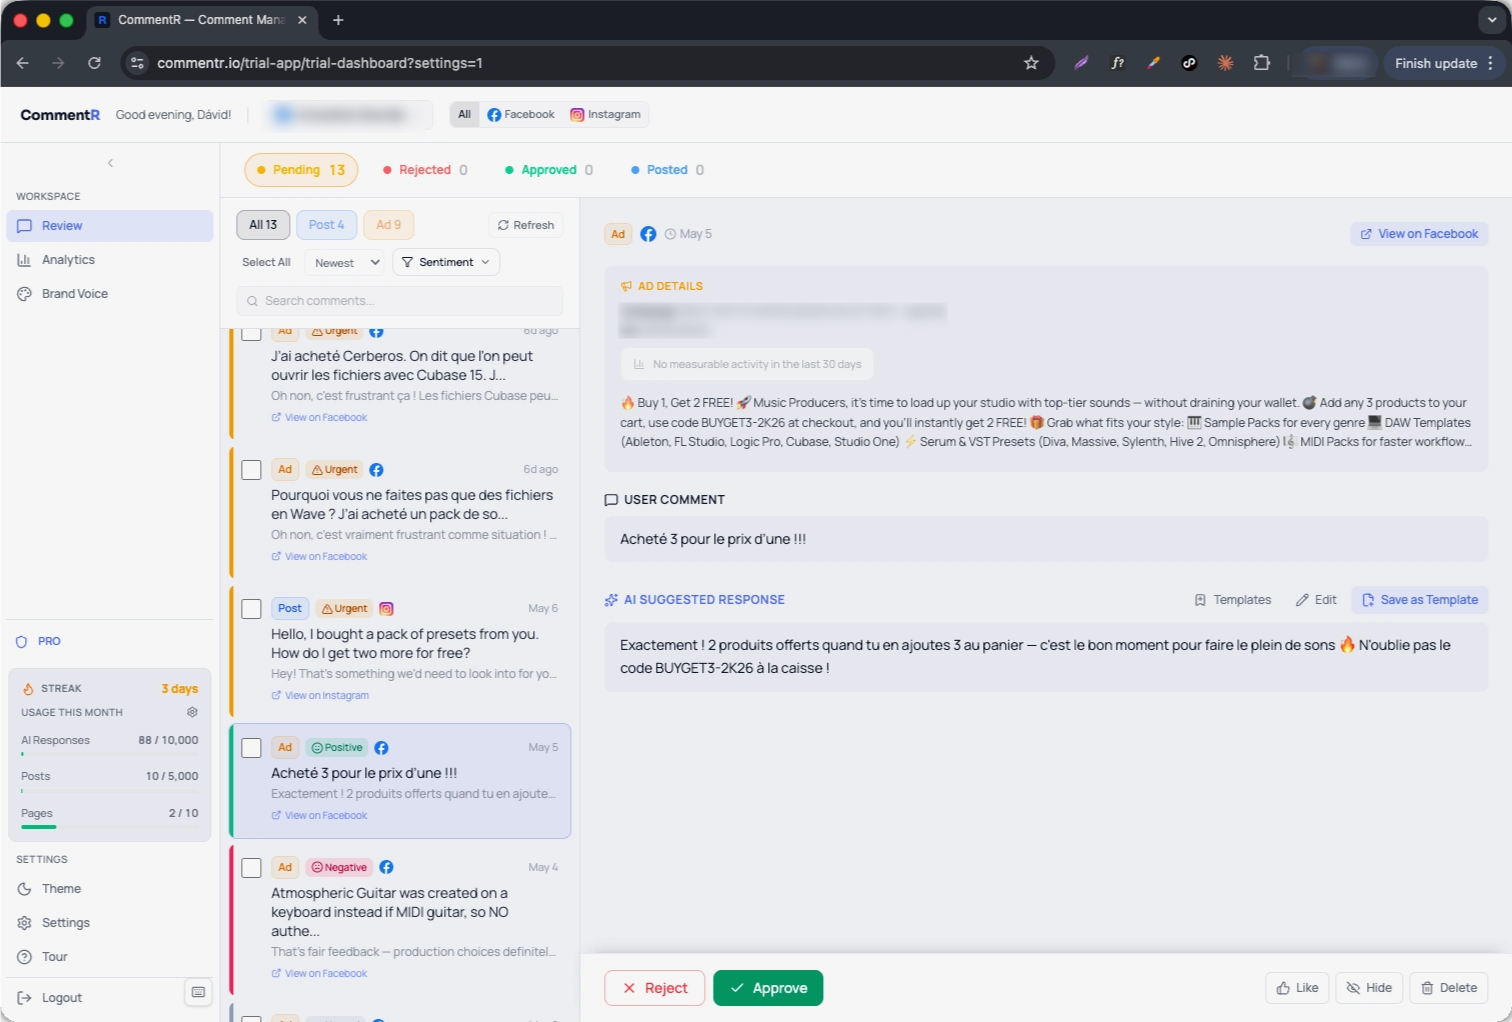Click the keyboard shortcuts icon near Logout
The image size is (1512, 1022).
pyautogui.click(x=198, y=992)
